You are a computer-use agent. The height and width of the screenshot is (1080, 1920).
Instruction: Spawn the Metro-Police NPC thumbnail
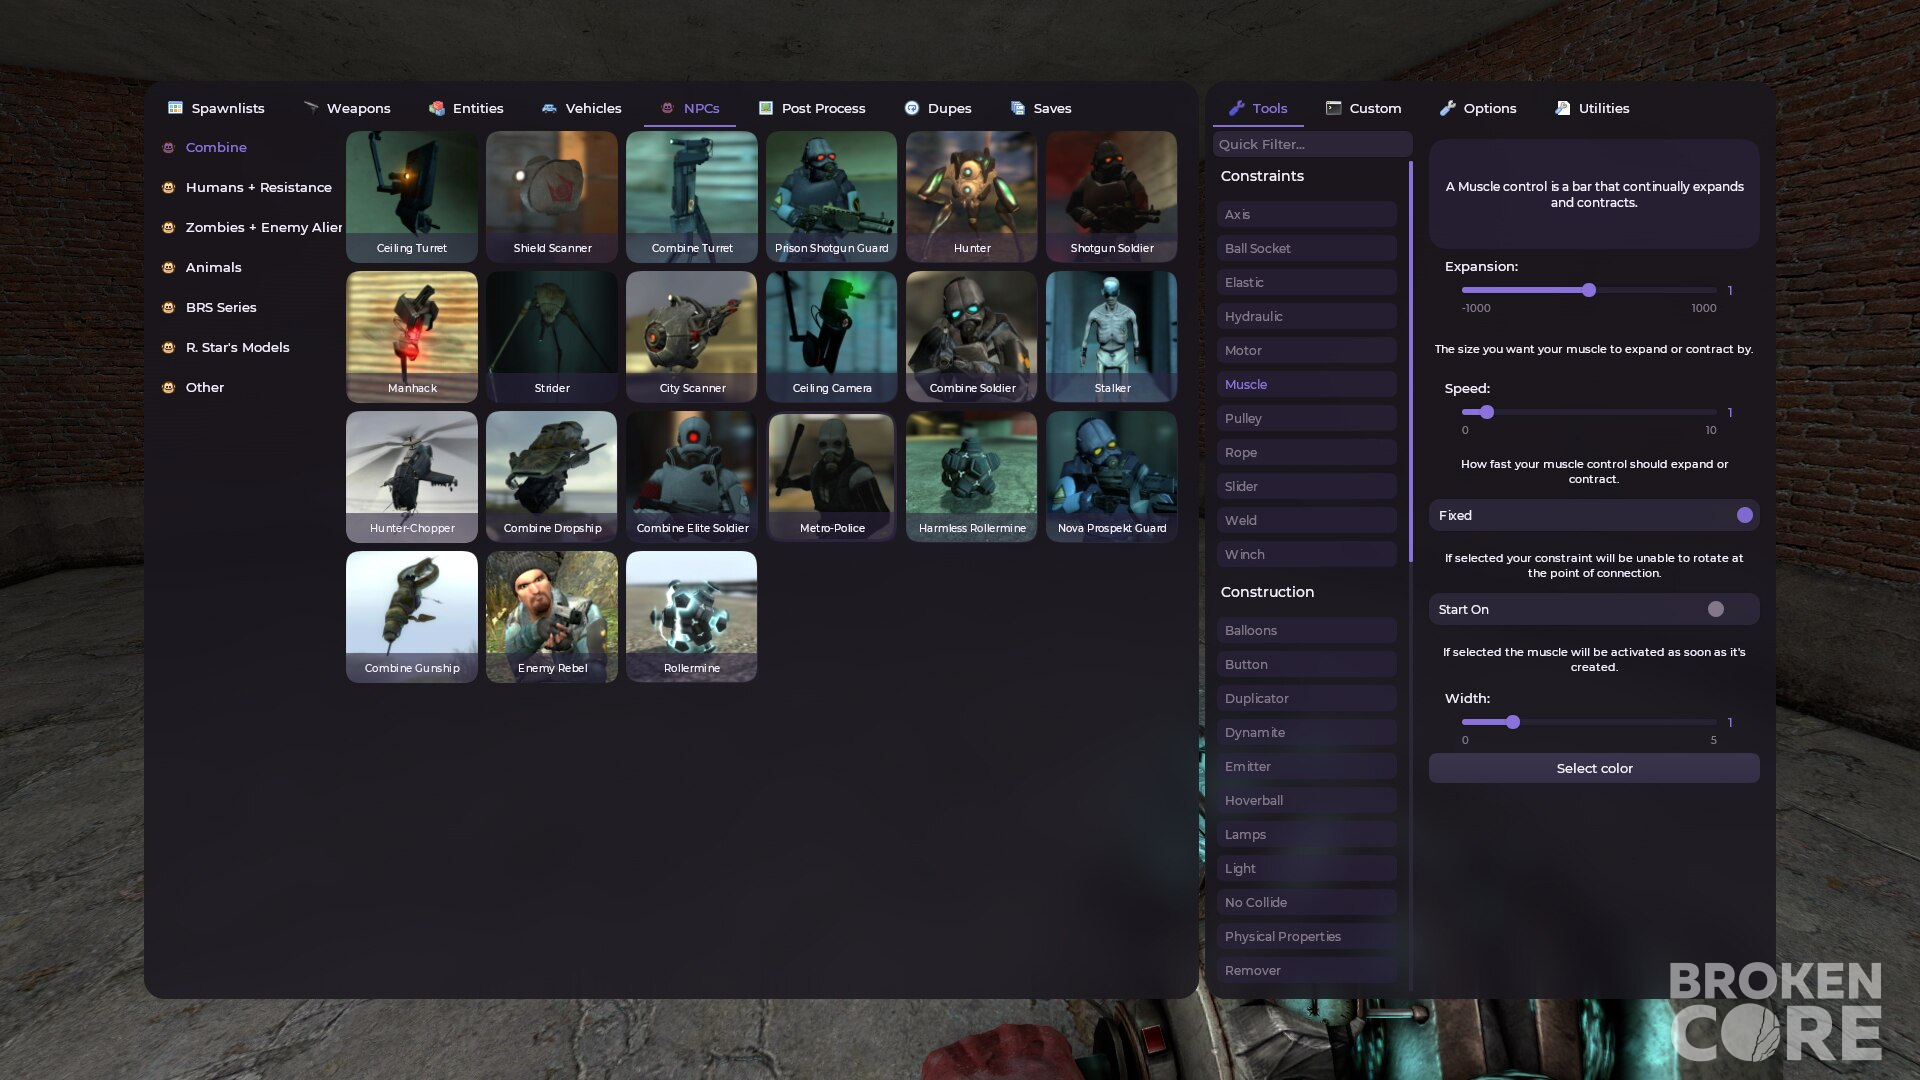pos(832,476)
